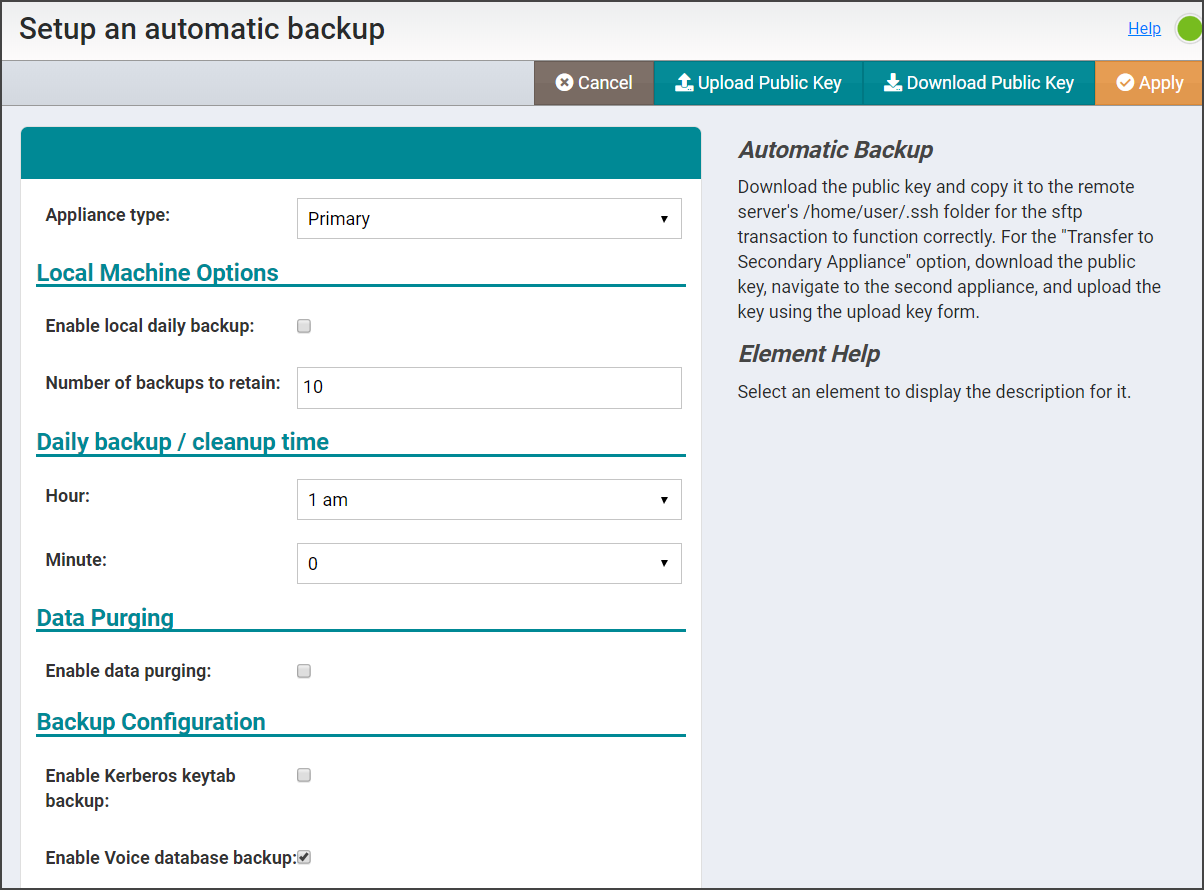Viewport: 1204px width, 890px height.
Task: Open the Hour dropdown for backup time
Action: (x=489, y=499)
